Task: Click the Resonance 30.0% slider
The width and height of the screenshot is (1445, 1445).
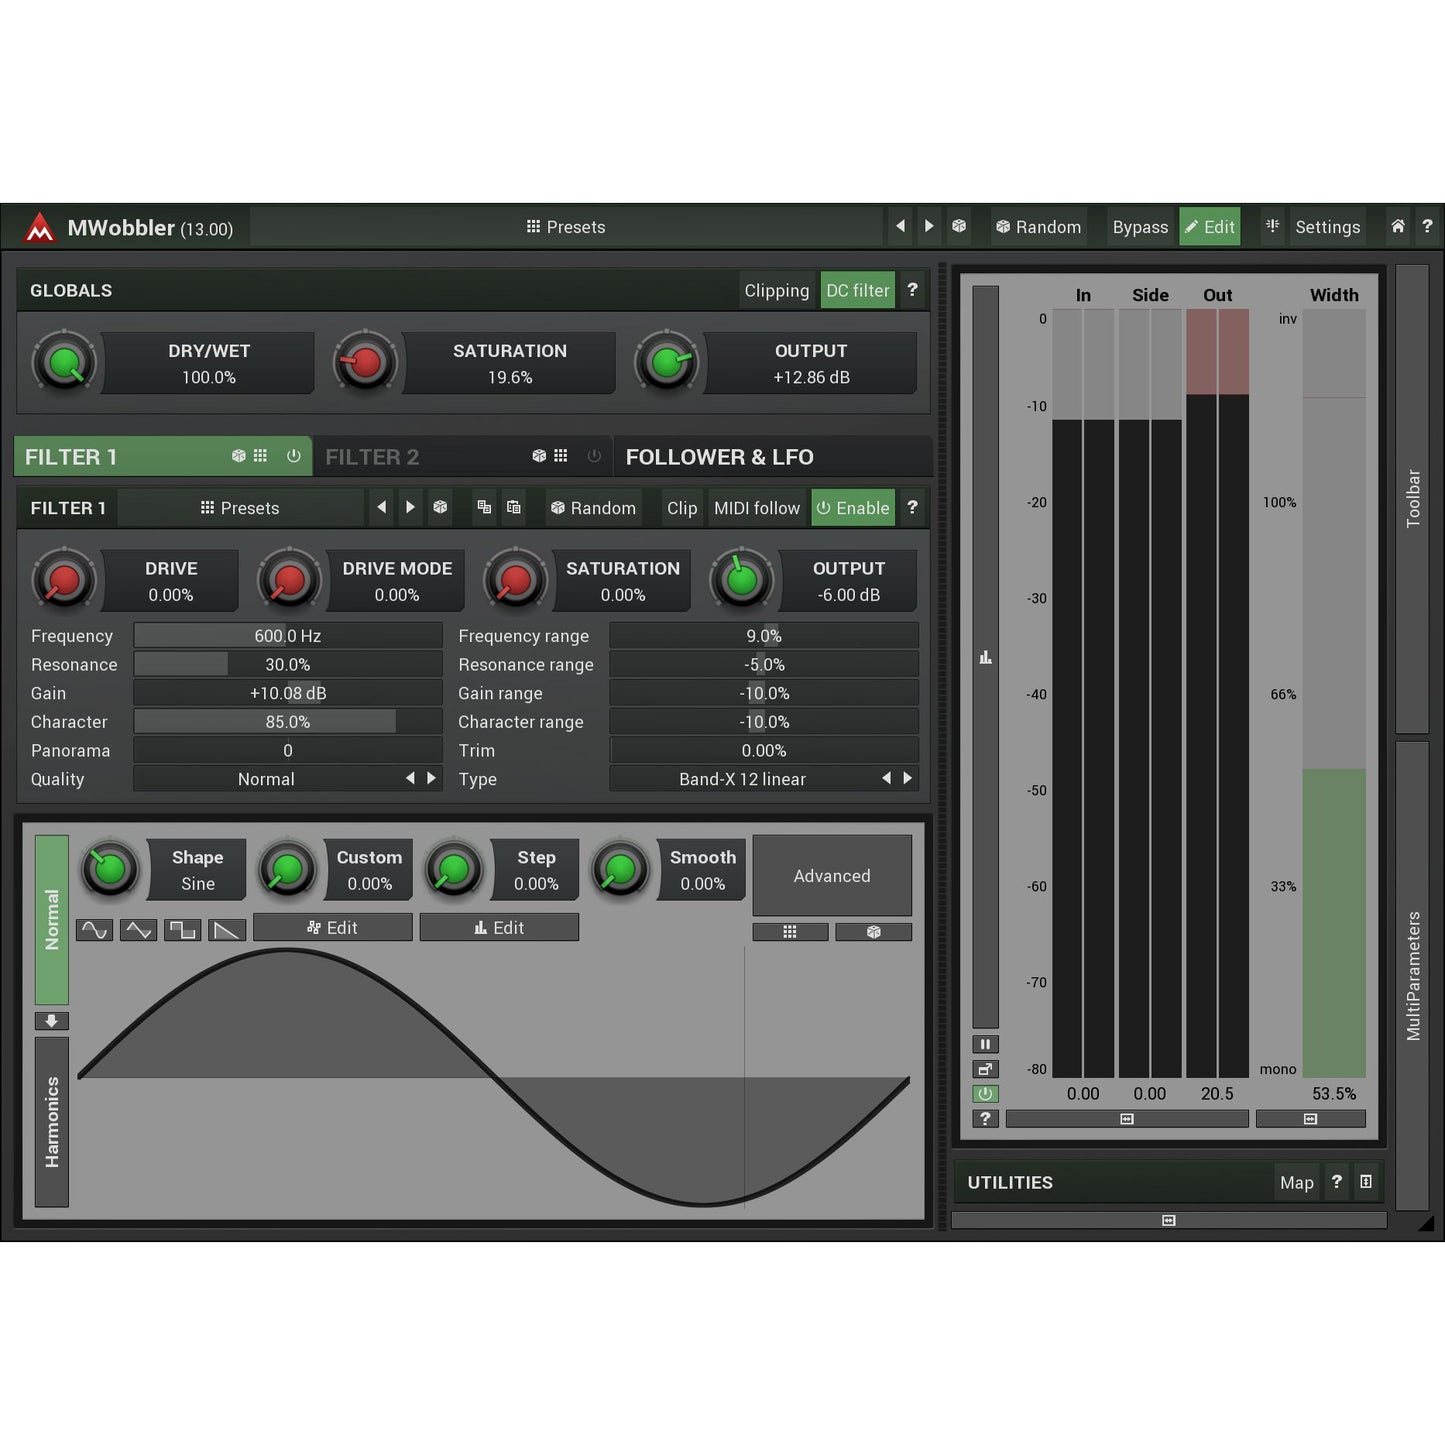Action: pos(287,664)
